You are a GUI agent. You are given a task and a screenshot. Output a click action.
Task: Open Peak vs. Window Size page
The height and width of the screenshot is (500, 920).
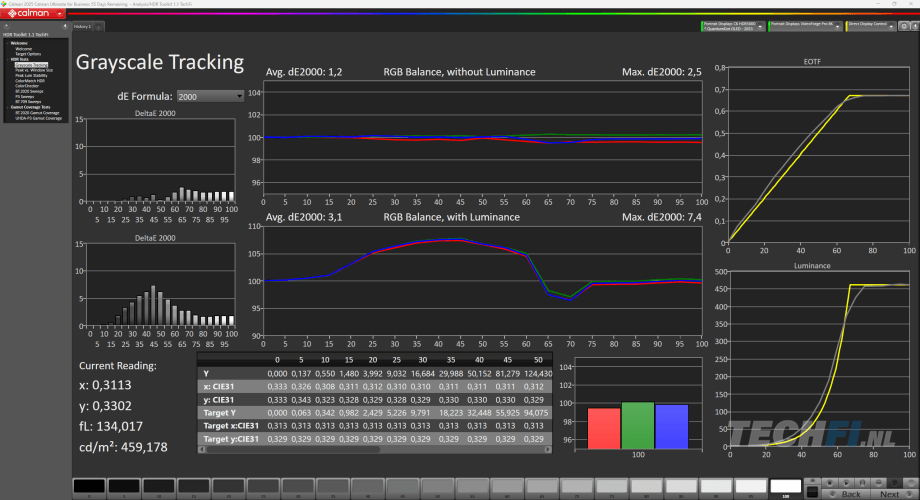(x=34, y=70)
